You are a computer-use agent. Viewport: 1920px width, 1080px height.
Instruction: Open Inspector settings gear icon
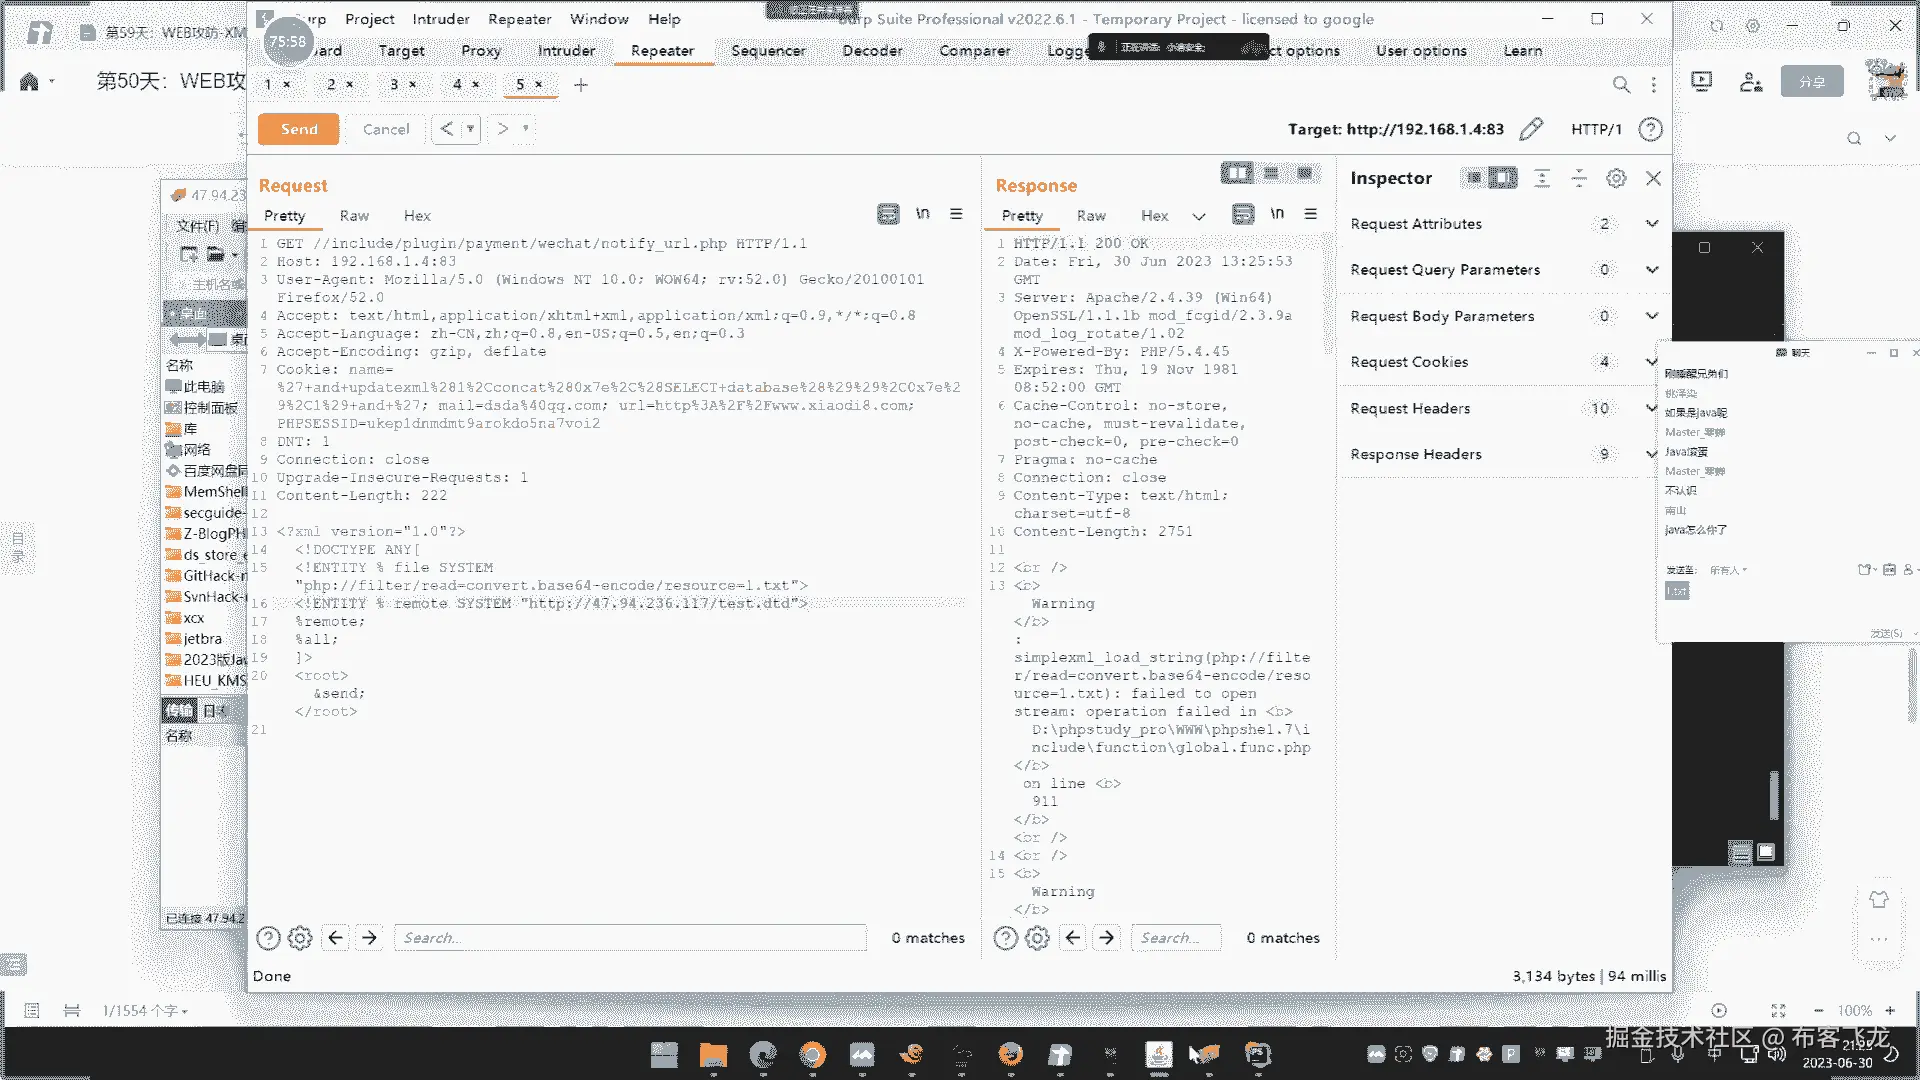[x=1616, y=178]
